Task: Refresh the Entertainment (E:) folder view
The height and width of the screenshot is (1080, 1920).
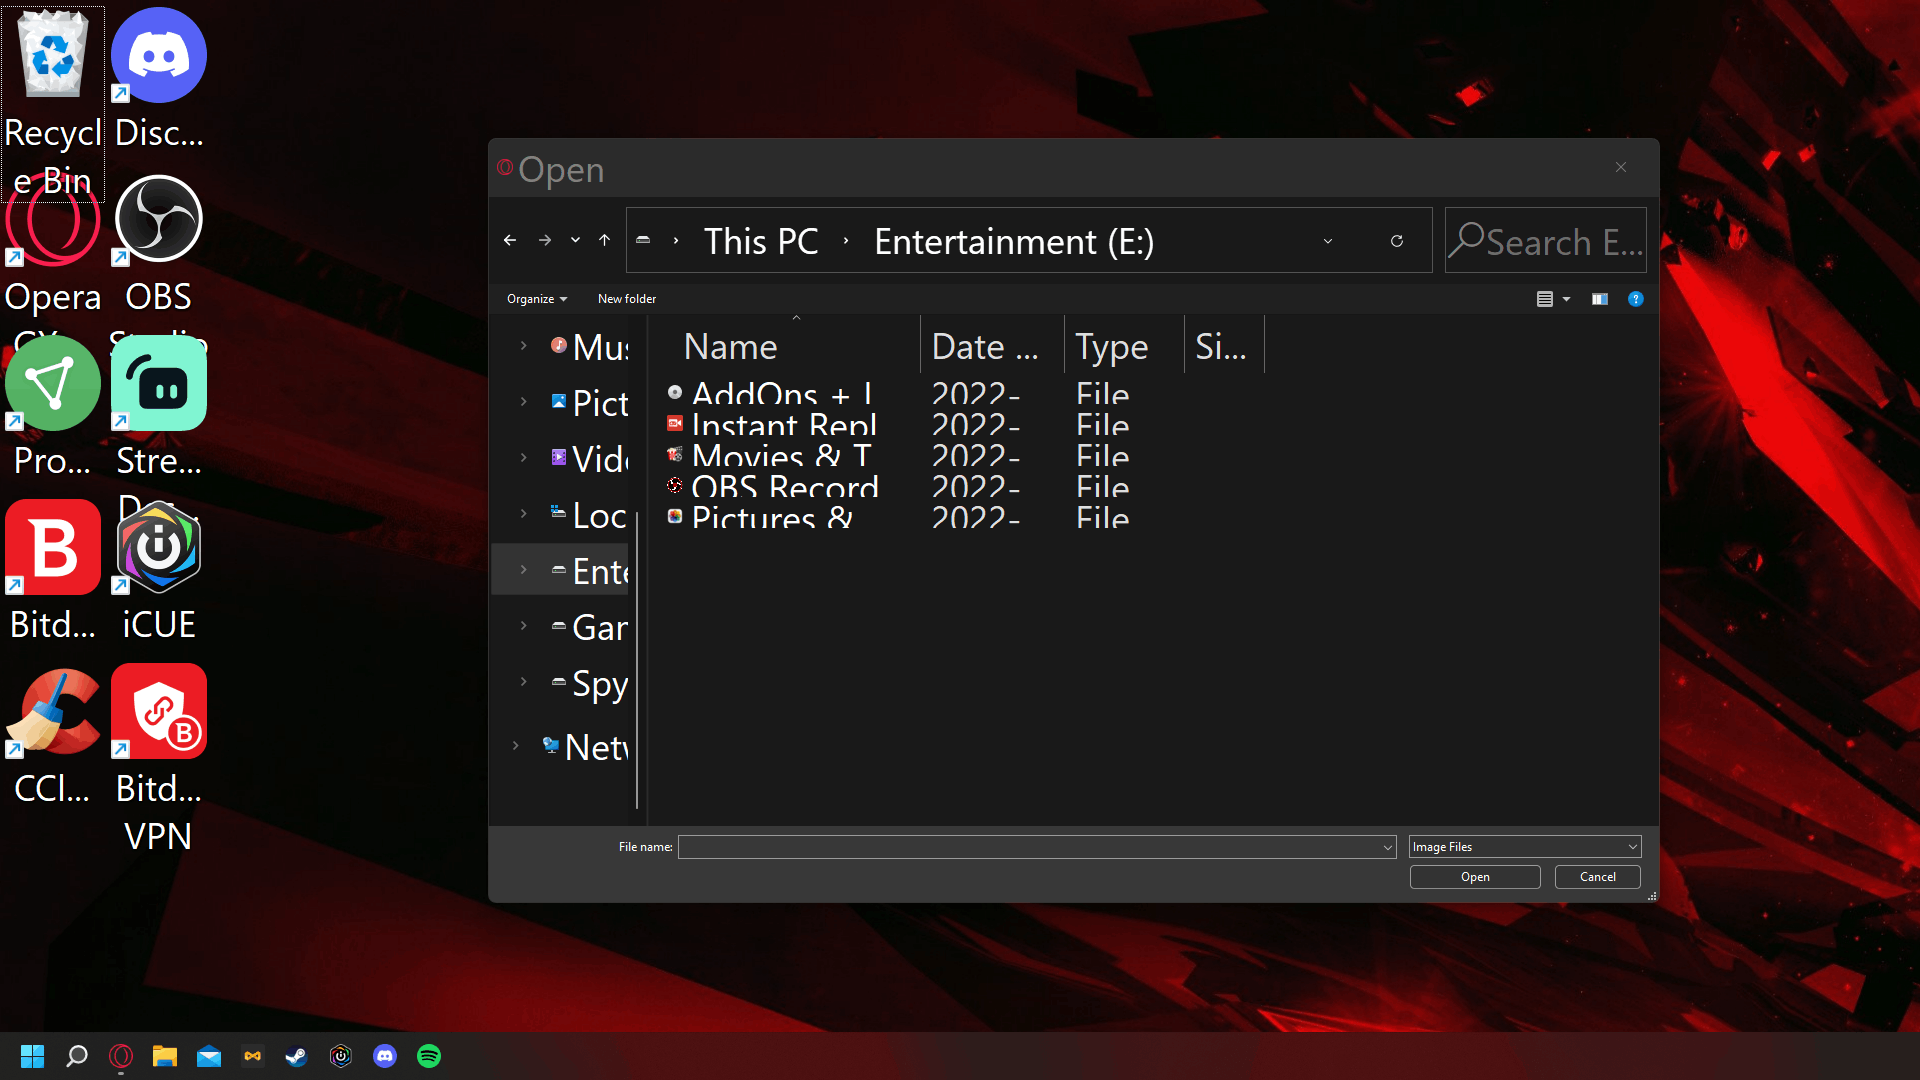Action: (1396, 241)
